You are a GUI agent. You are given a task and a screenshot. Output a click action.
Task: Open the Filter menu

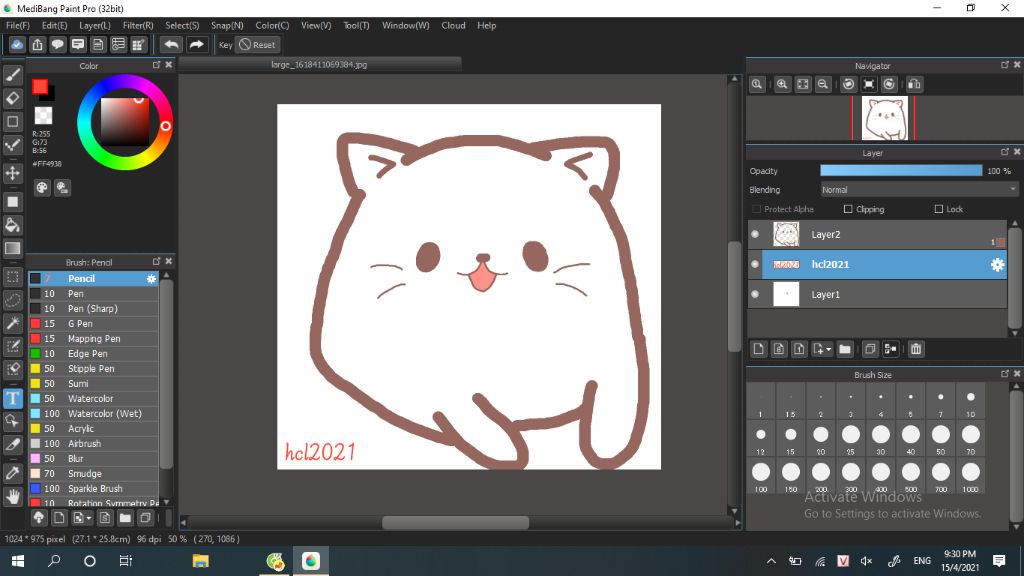click(x=138, y=25)
